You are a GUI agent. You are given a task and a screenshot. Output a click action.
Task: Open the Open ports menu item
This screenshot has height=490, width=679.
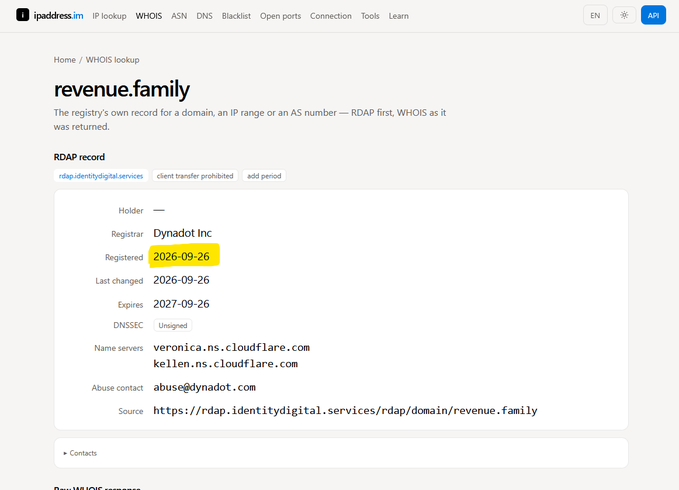point(280,16)
